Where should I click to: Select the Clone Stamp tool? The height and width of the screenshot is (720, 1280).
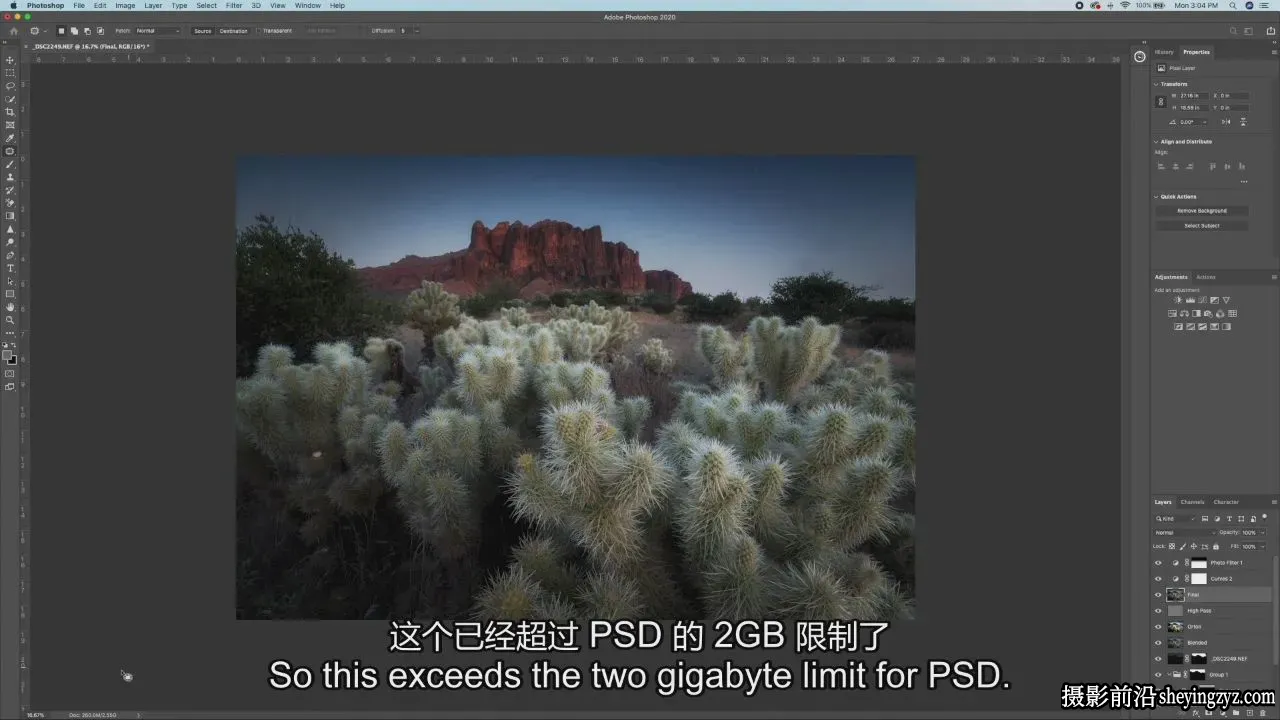click(10, 177)
